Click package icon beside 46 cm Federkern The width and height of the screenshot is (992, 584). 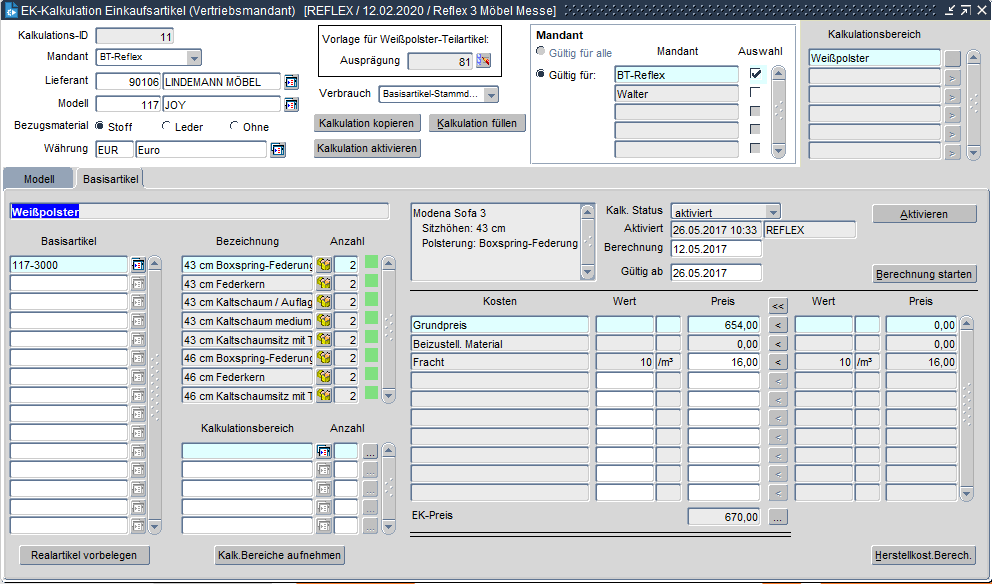pos(324,377)
